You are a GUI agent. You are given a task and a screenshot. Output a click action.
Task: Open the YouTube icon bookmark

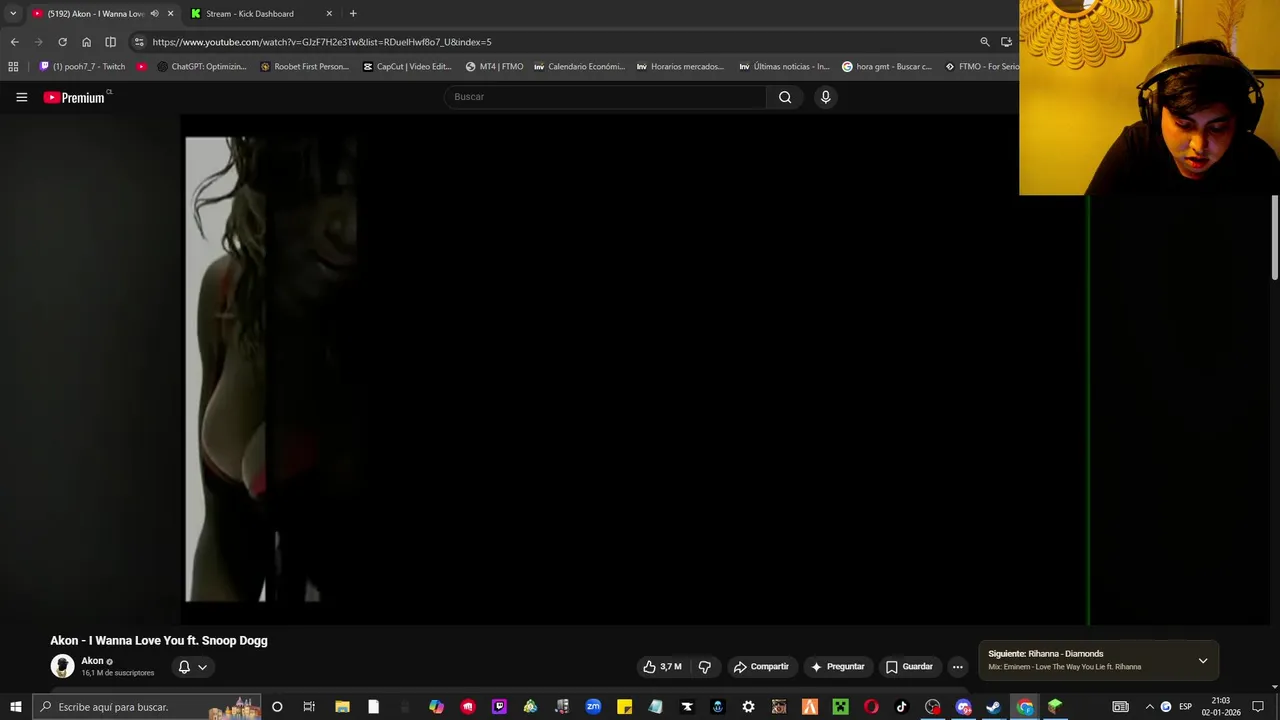point(141,67)
